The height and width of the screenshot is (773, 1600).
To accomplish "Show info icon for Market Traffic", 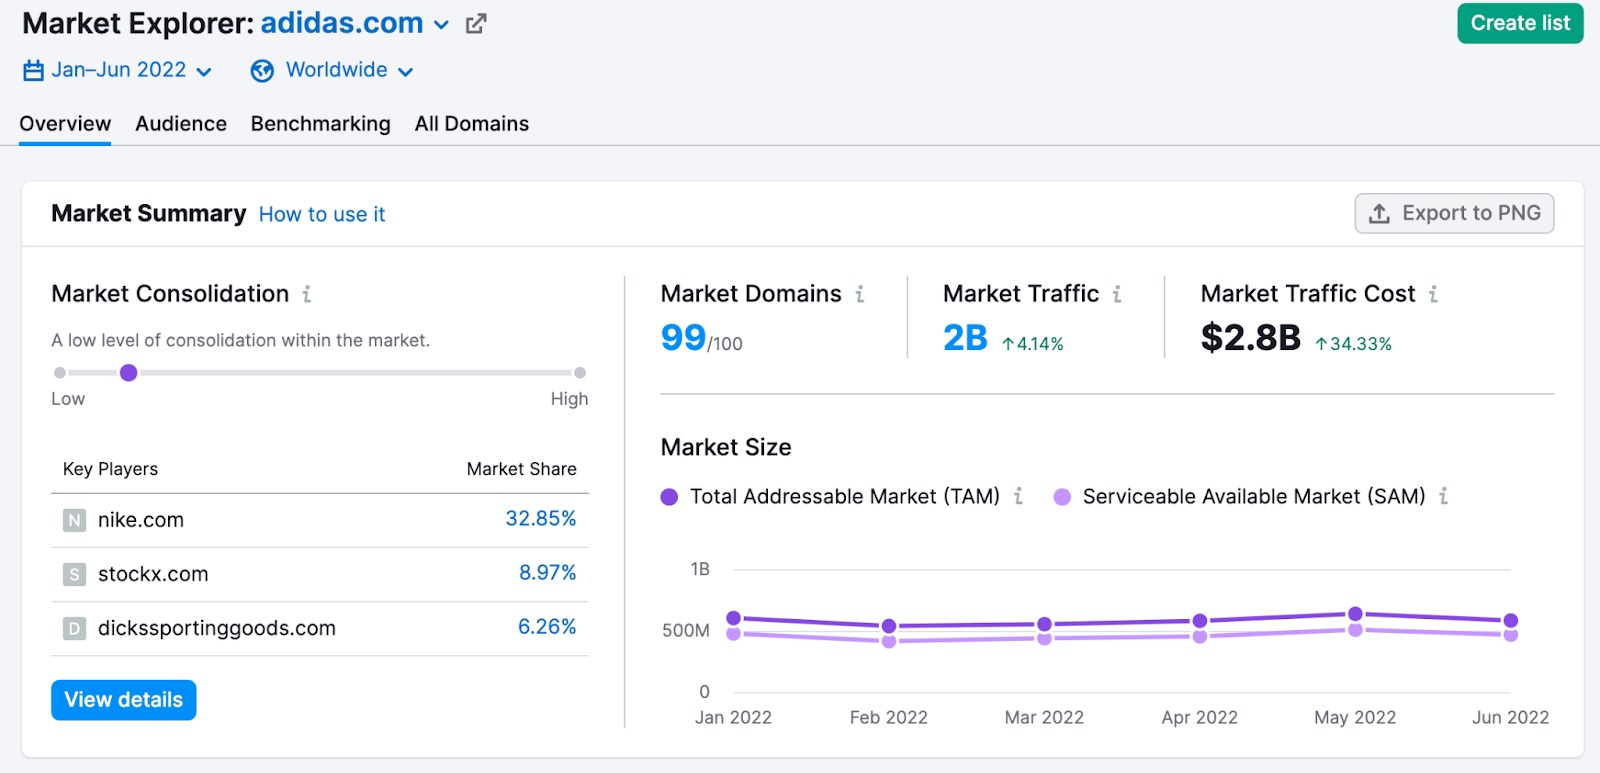I will 1117,294.
